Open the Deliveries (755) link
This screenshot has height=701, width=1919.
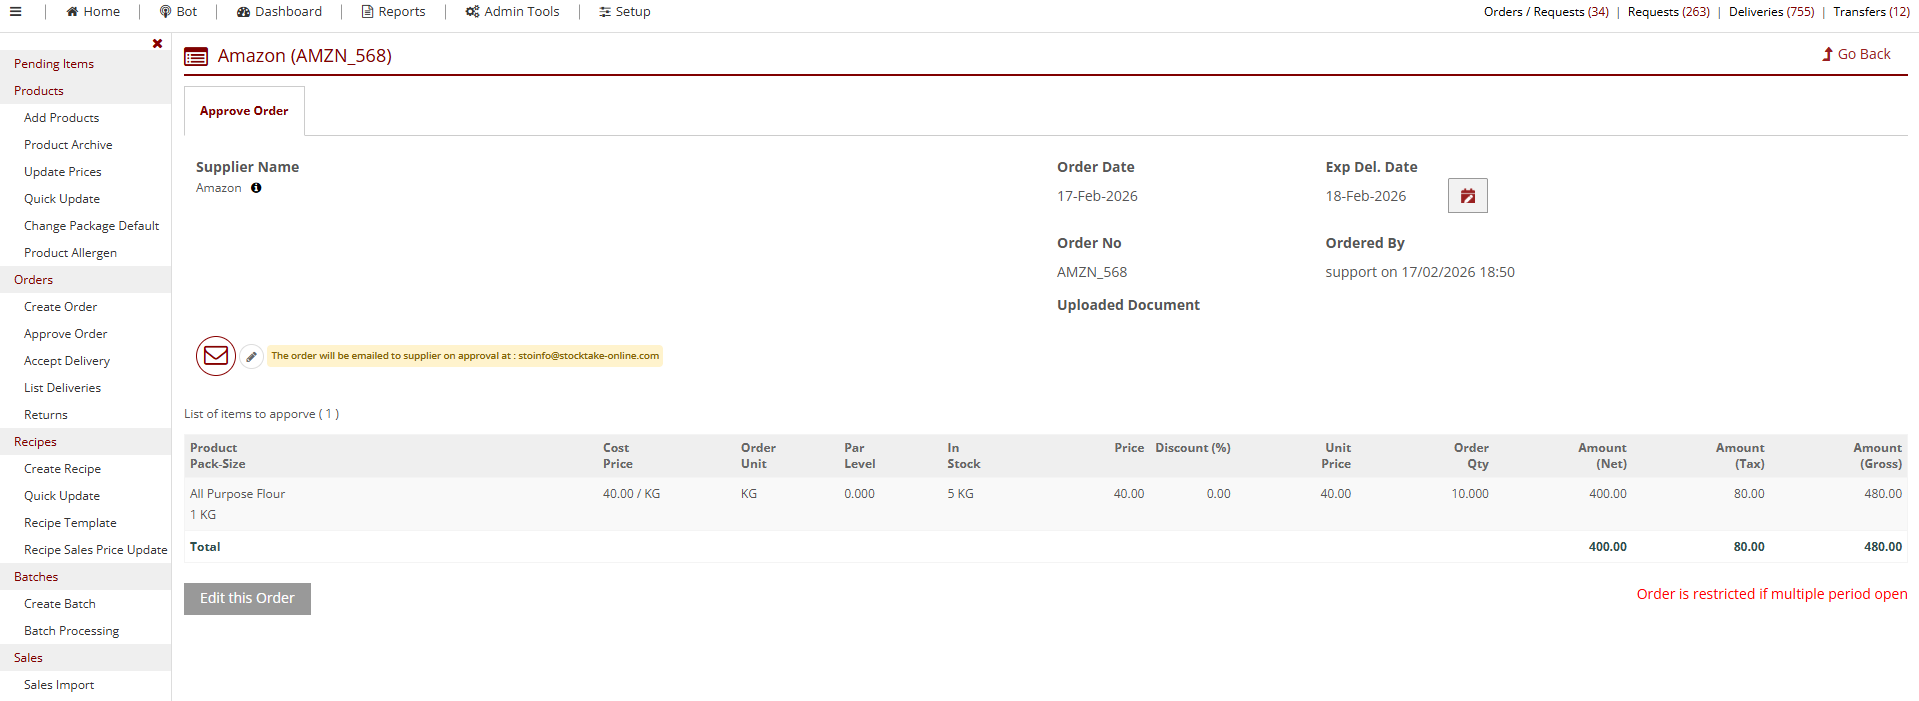(x=1770, y=12)
